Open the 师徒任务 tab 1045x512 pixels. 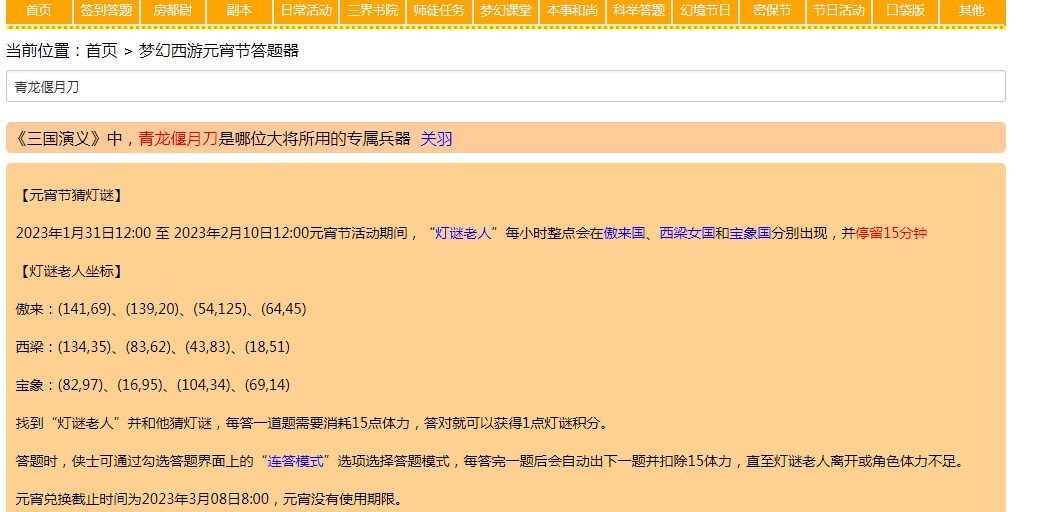point(439,11)
